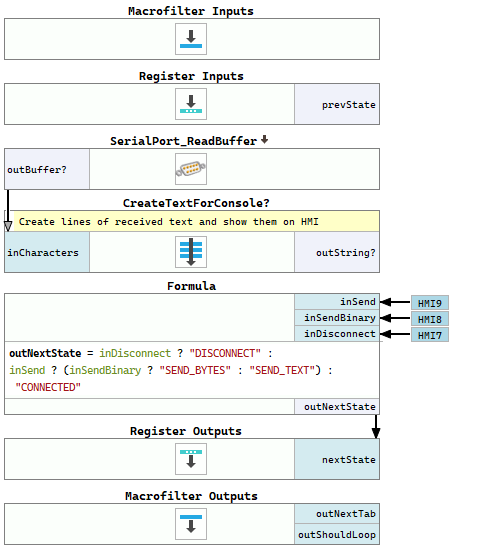The width and height of the screenshot is (500, 550).
Task: Click the CreateTextForConsole filter icon
Action: pyautogui.click(x=191, y=252)
